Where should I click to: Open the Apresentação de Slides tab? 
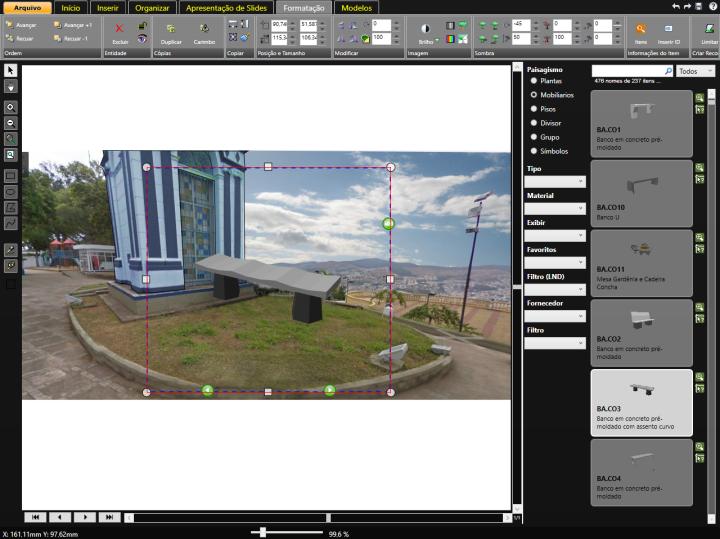[226, 8]
